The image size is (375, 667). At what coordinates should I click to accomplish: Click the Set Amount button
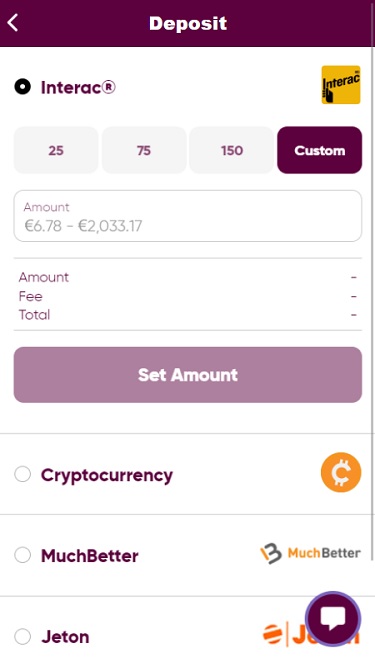(x=188, y=375)
